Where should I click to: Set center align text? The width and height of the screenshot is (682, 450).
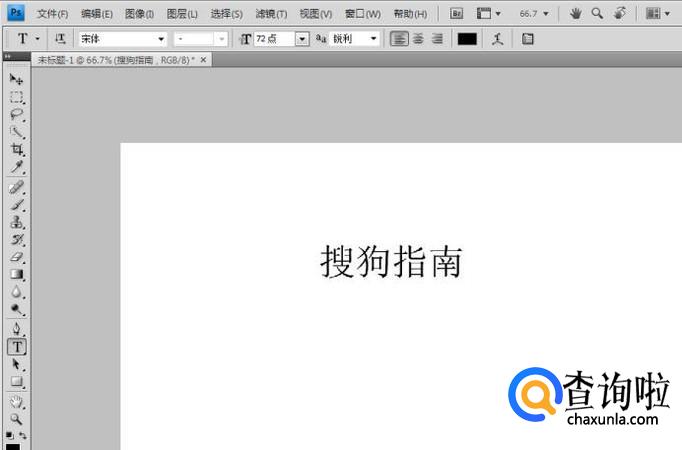tap(418, 39)
